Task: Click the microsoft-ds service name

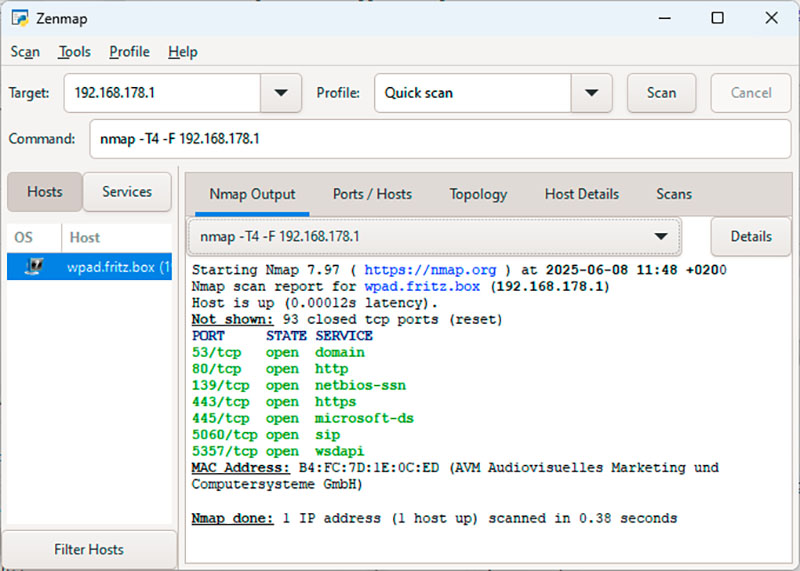Action: click(364, 418)
